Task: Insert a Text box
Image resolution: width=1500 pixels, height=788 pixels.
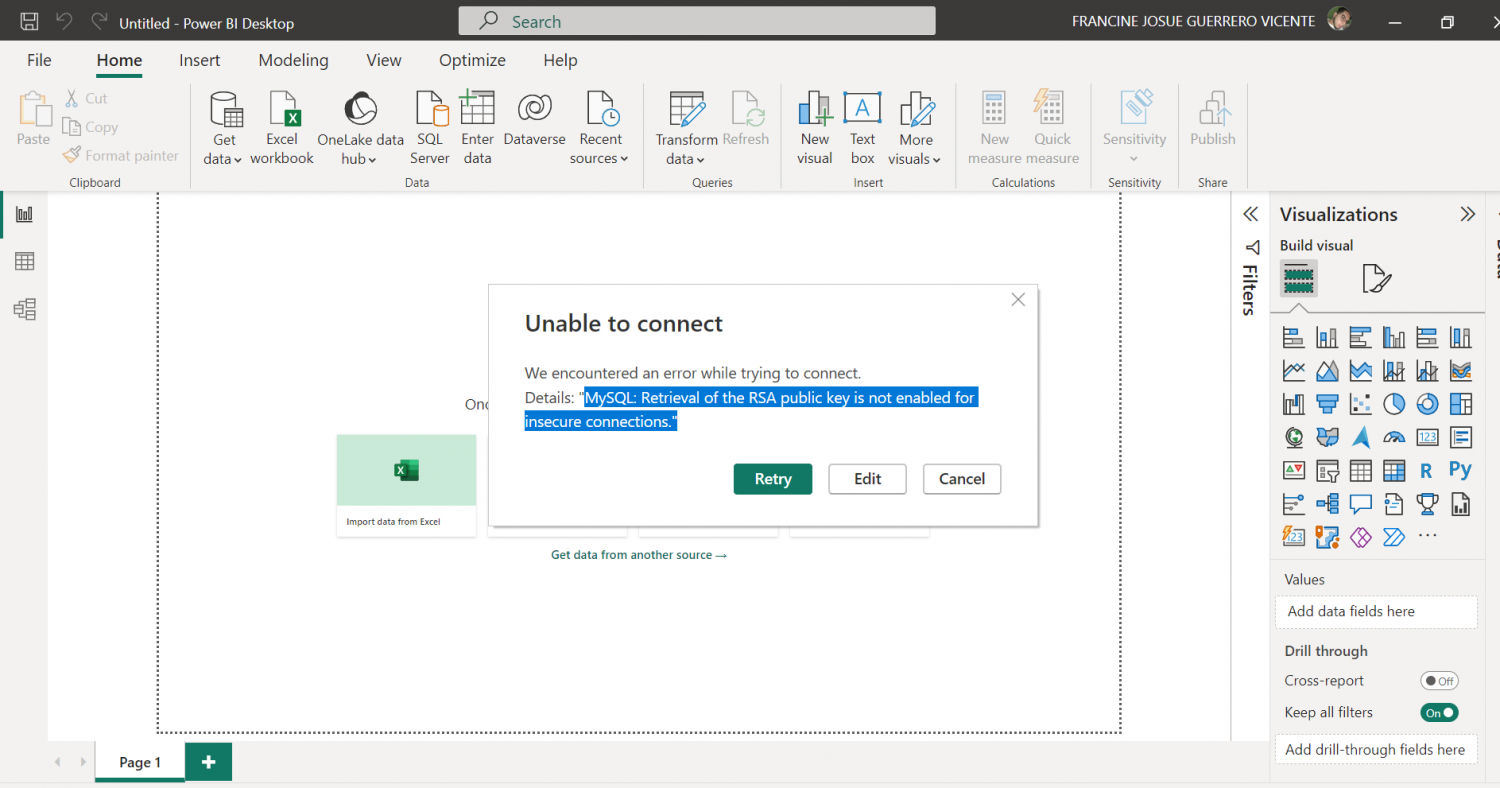Action: (x=862, y=128)
